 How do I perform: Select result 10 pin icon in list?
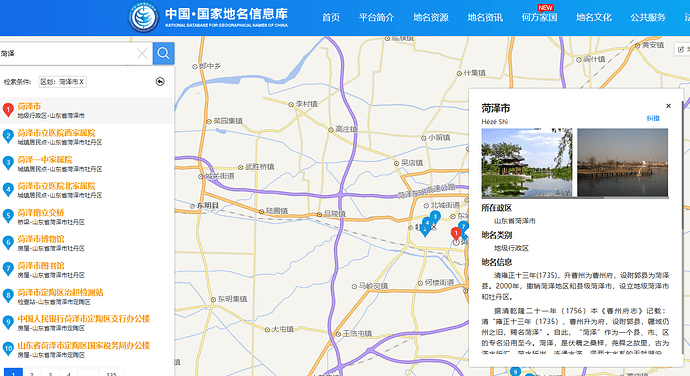tap(8, 349)
